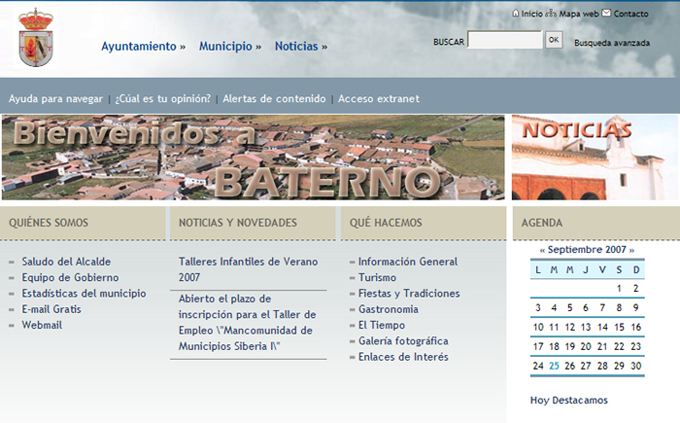This screenshot has height=423, width=680.
Task: Open Busqueda avanzada link
Action: 611,43
